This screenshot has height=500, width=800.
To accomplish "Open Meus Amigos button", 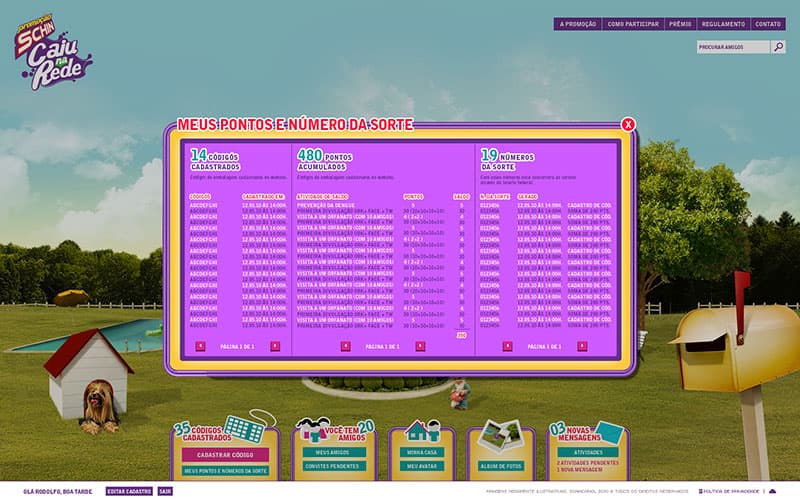I will (334, 453).
